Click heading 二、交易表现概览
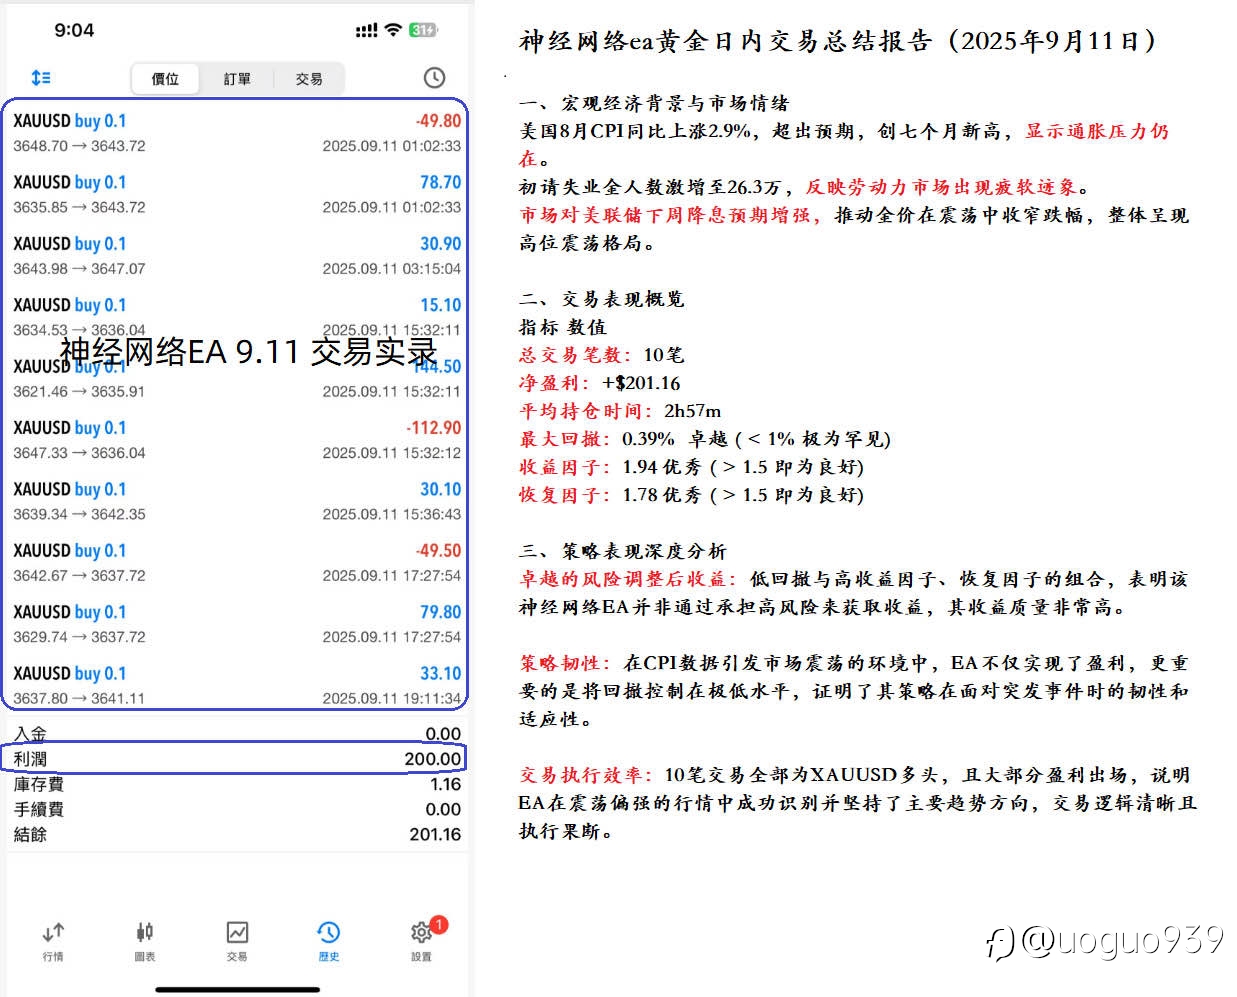This screenshot has width=1237, height=997. (602, 299)
